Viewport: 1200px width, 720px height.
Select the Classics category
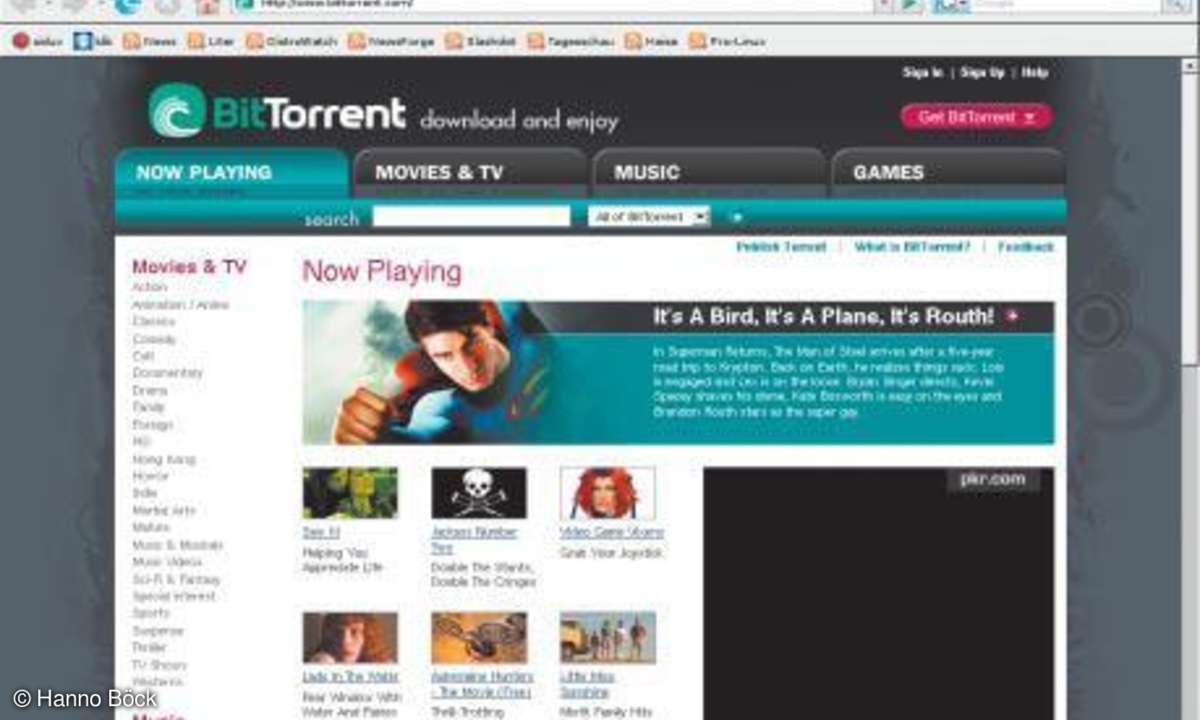(153, 321)
